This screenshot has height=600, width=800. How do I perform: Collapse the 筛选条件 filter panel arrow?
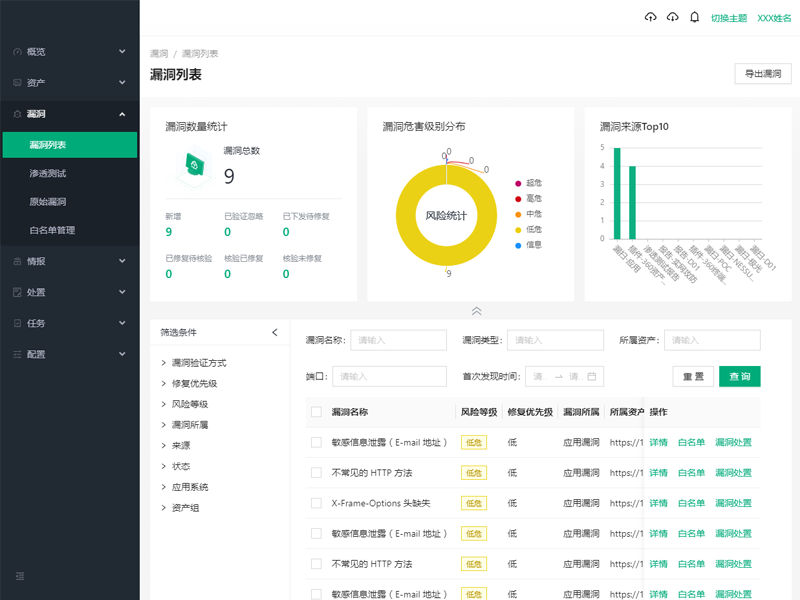click(275, 332)
